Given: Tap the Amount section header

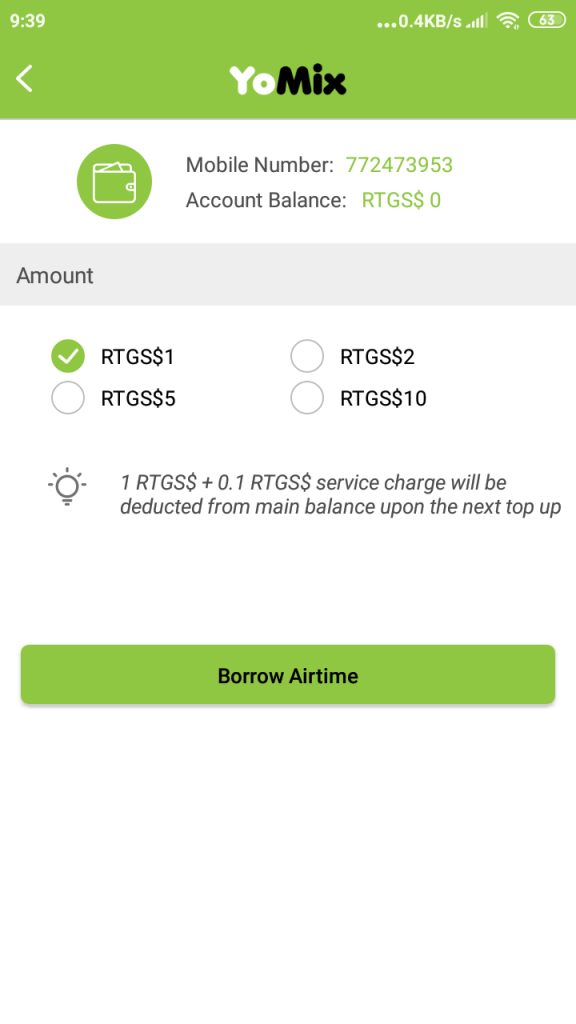Looking at the screenshot, I should tap(288, 274).
